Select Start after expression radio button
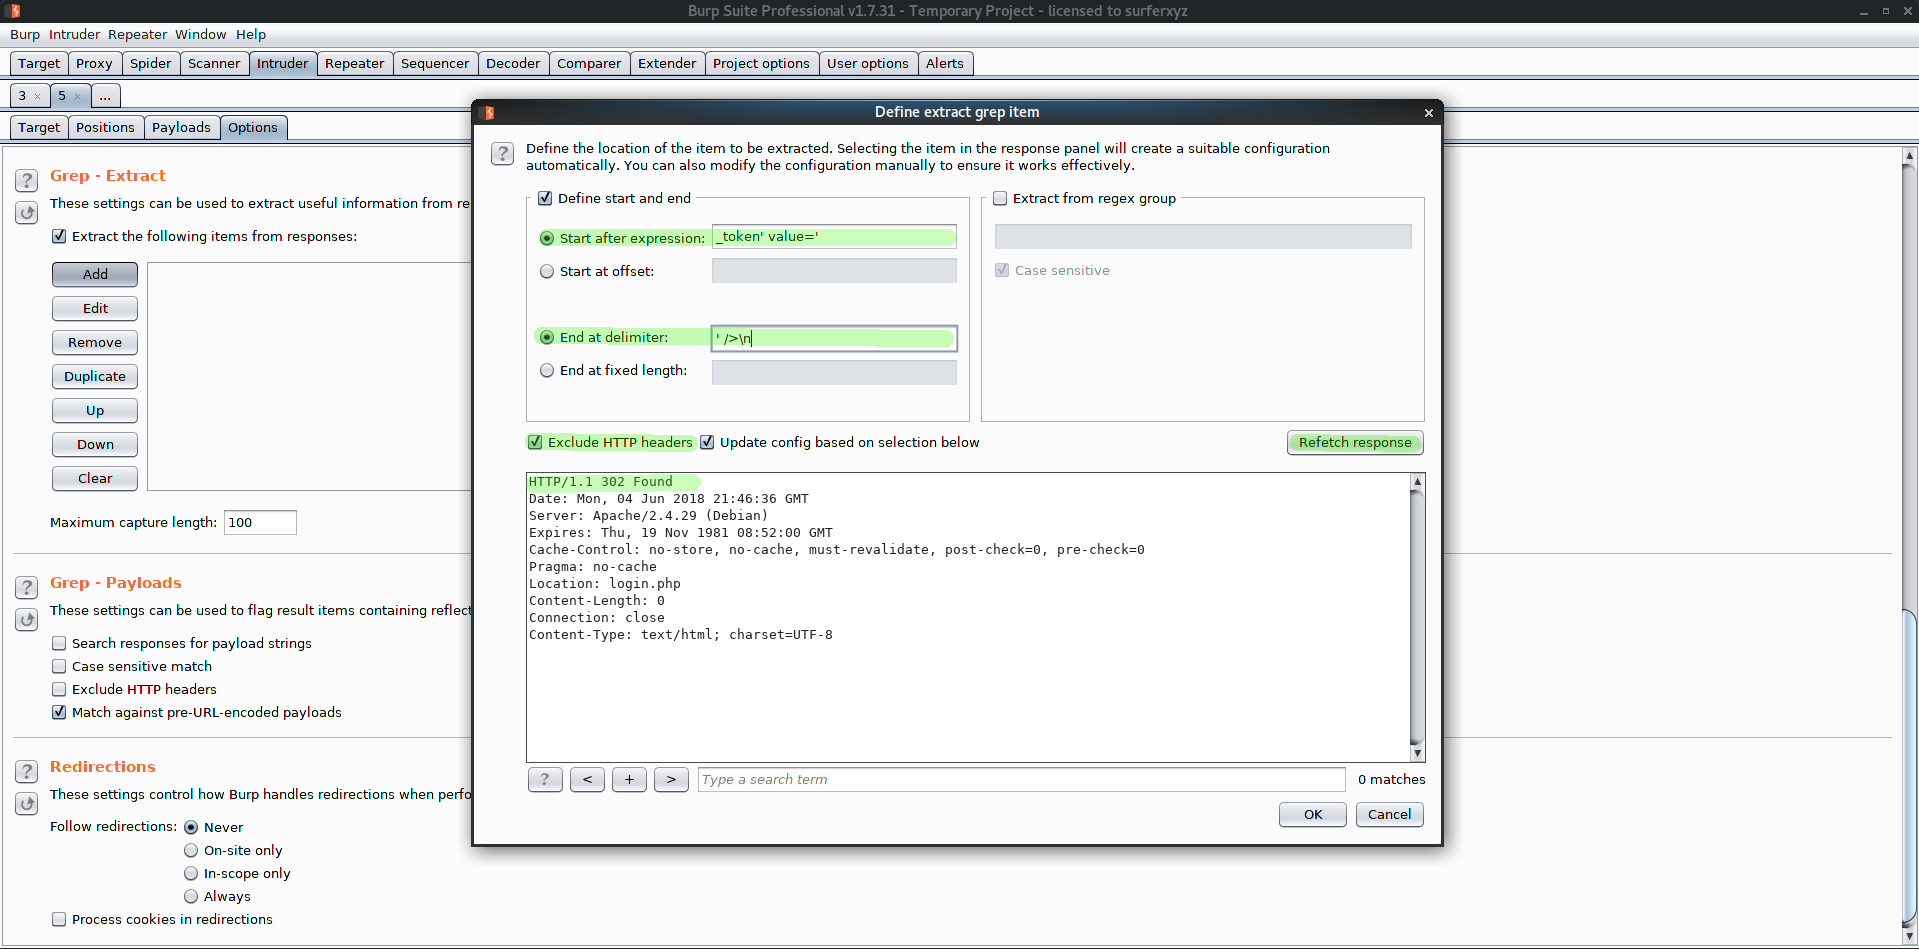The image size is (1919, 949). tap(547, 238)
